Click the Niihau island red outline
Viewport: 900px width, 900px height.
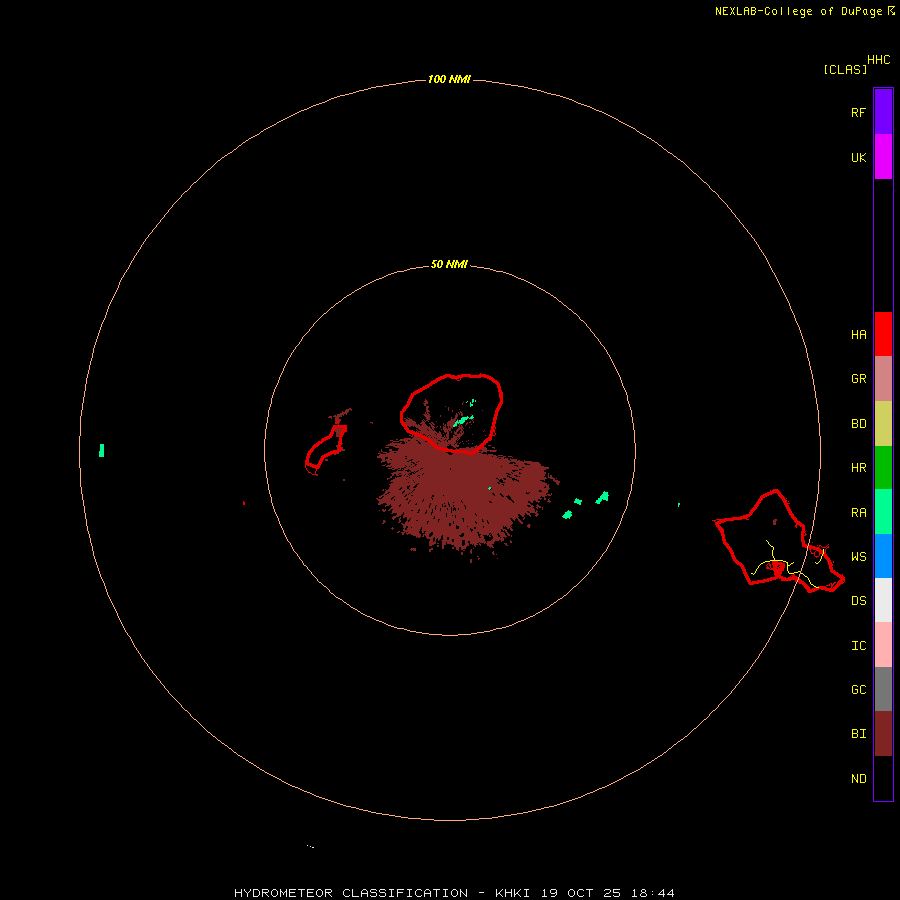(x=326, y=449)
